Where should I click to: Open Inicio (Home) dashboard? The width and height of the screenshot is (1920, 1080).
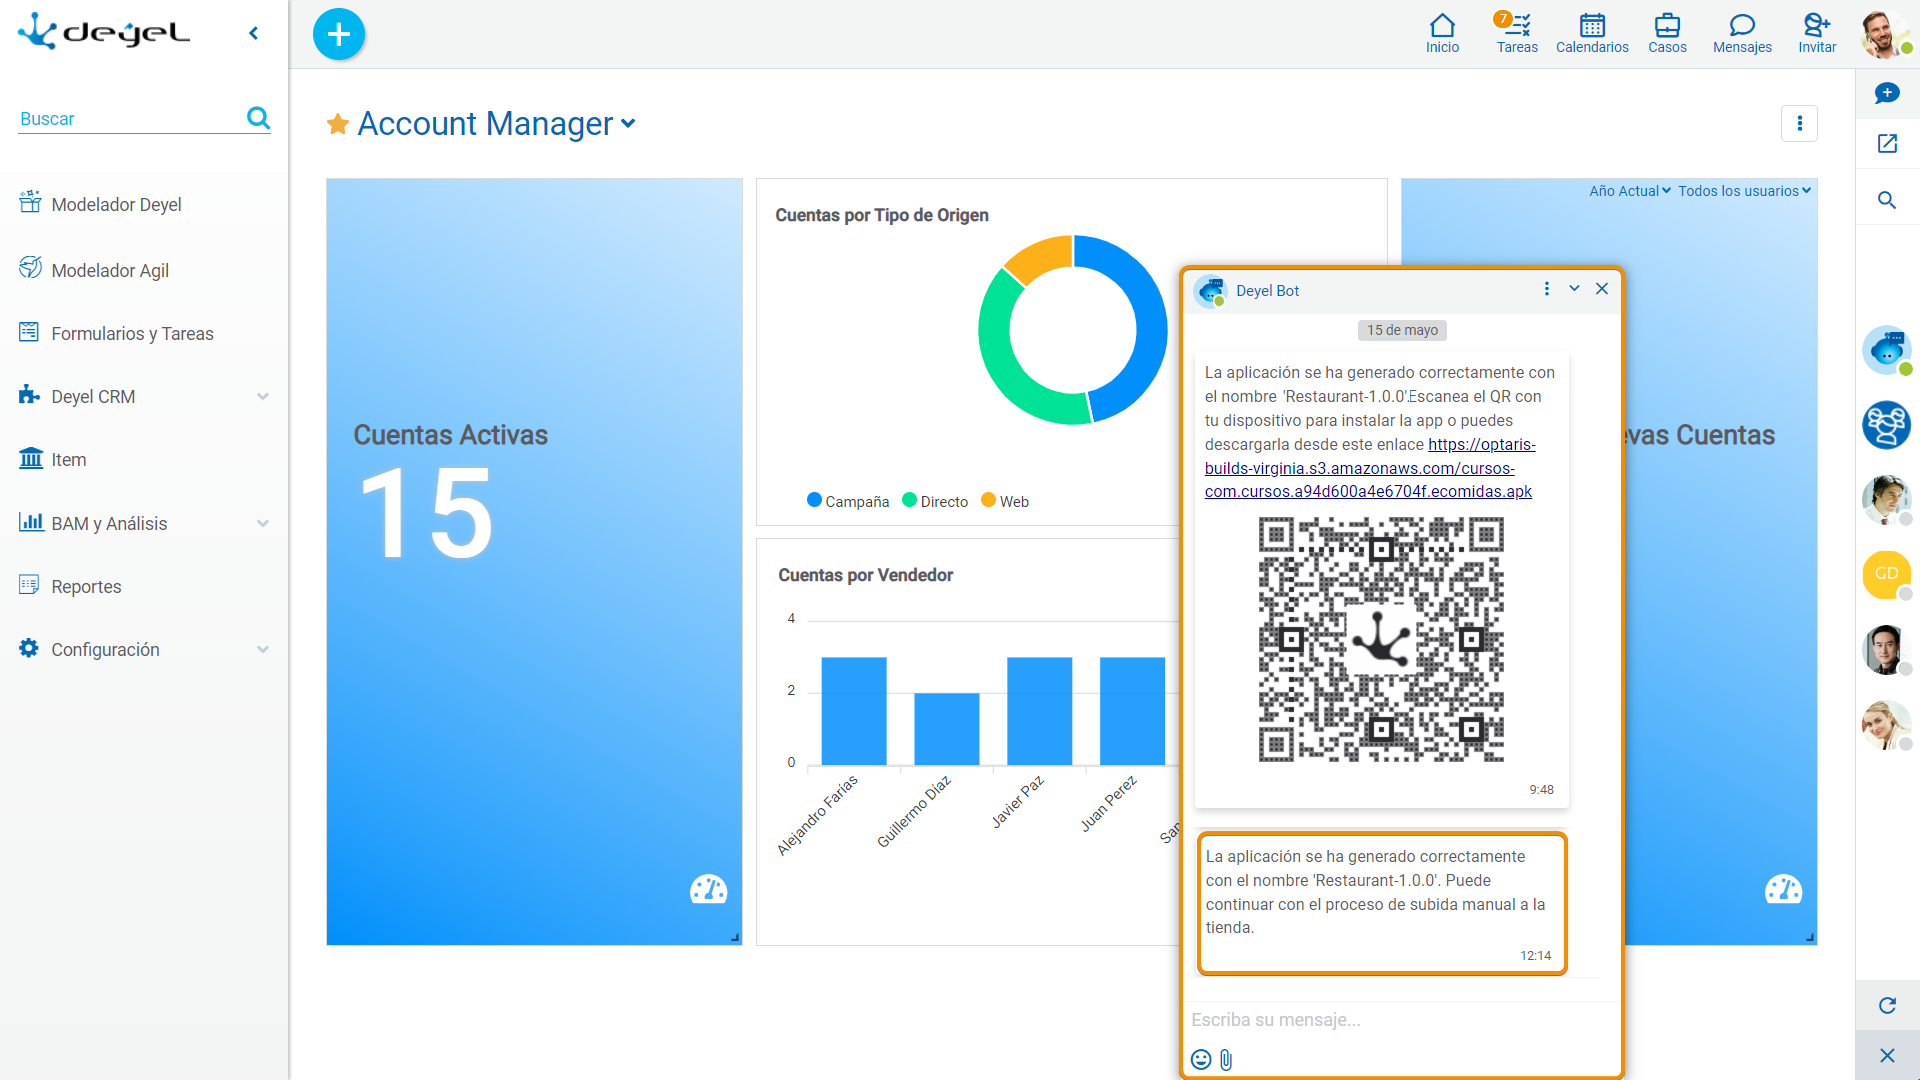coord(1441,32)
